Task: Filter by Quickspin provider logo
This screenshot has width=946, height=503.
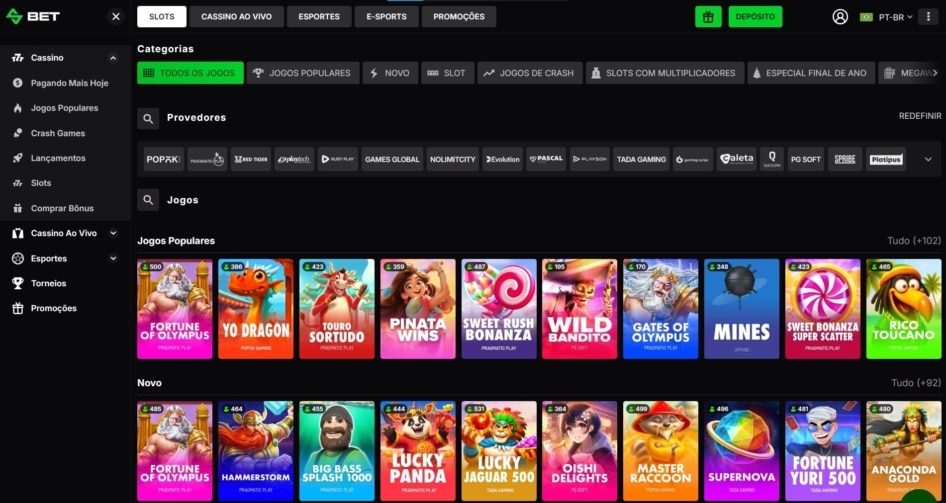Action: [x=772, y=159]
